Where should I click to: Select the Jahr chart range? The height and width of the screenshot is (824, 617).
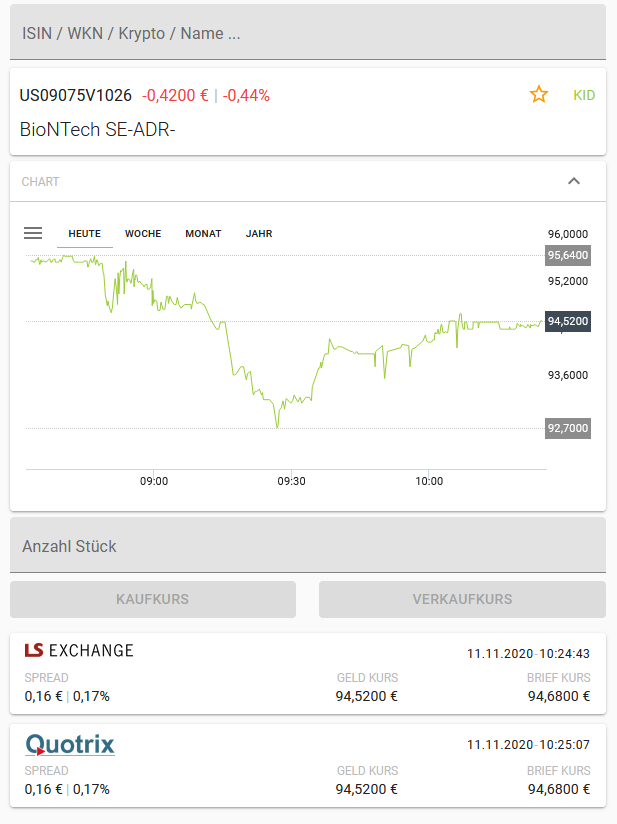coord(259,234)
